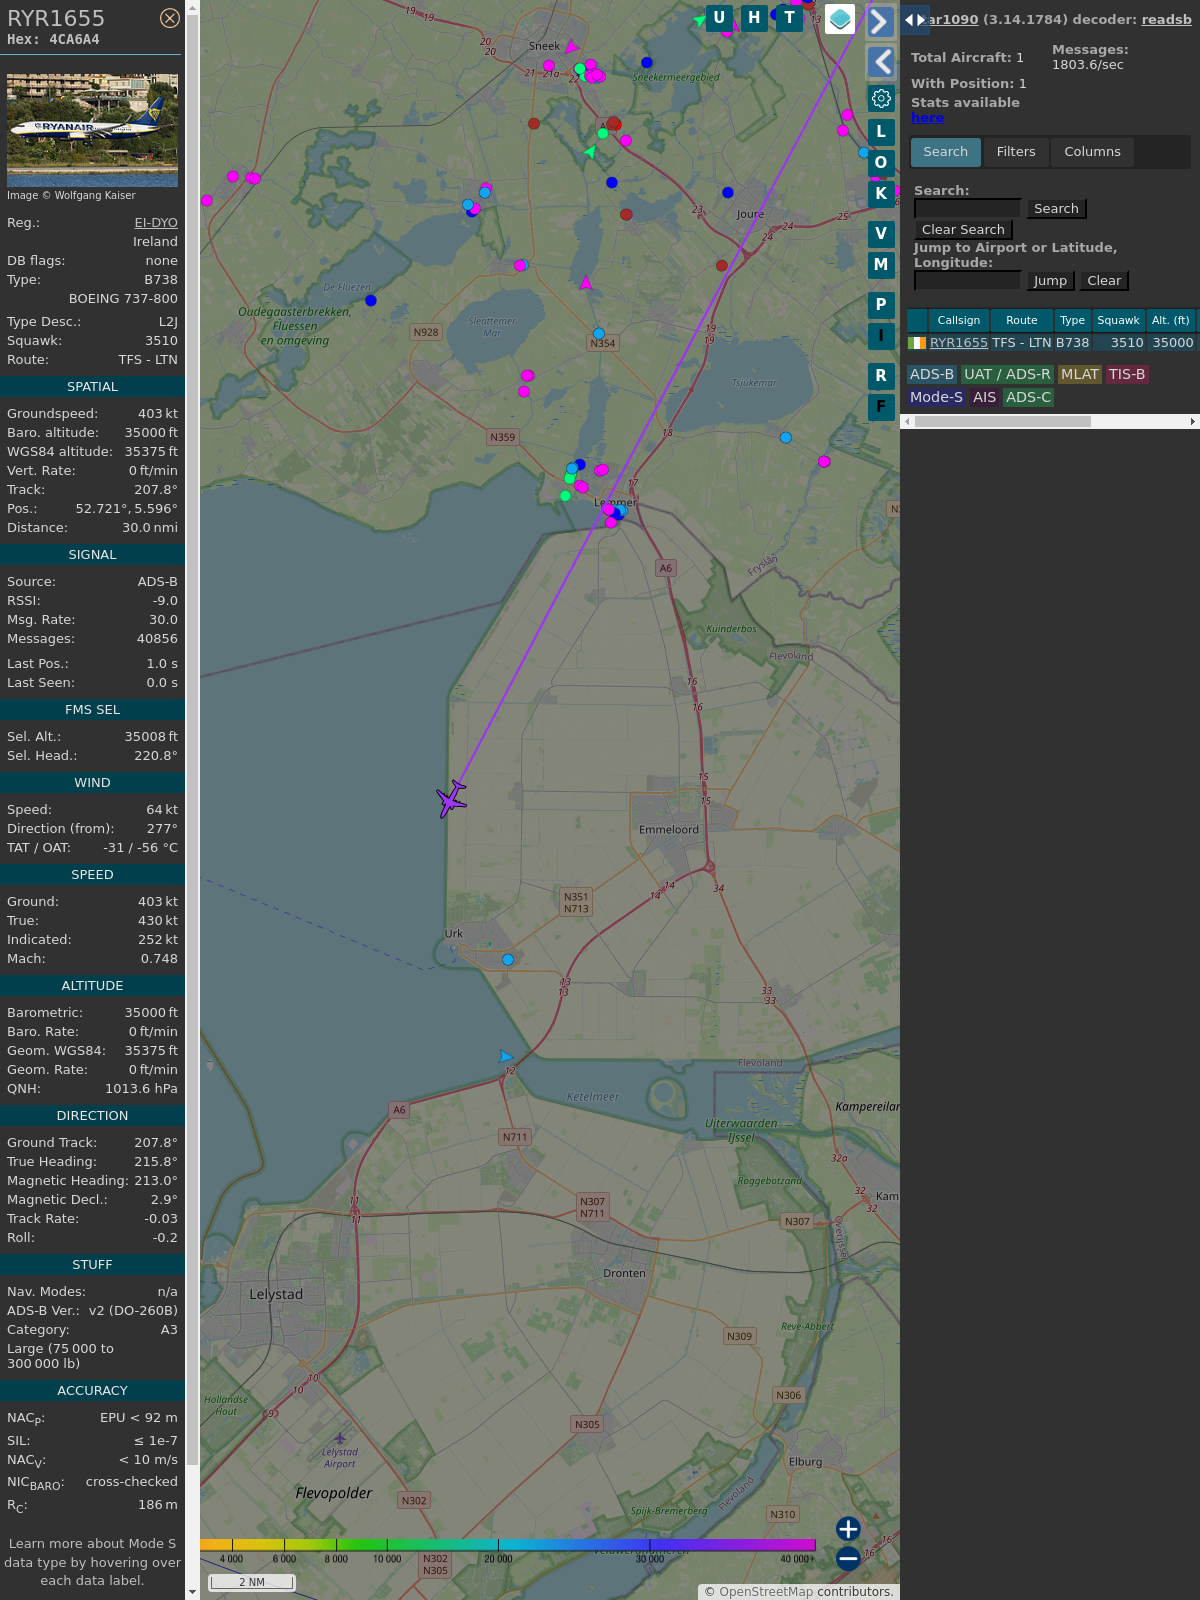
Task: Sort table by Type column header
Action: [1073, 321]
